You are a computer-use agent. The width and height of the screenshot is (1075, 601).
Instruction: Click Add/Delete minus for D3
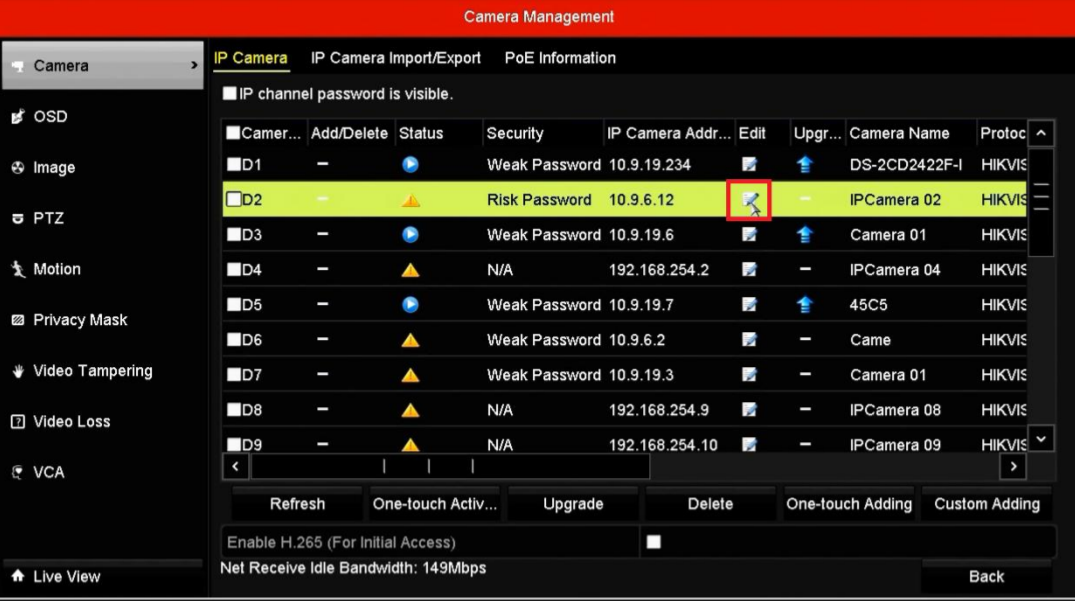322,234
